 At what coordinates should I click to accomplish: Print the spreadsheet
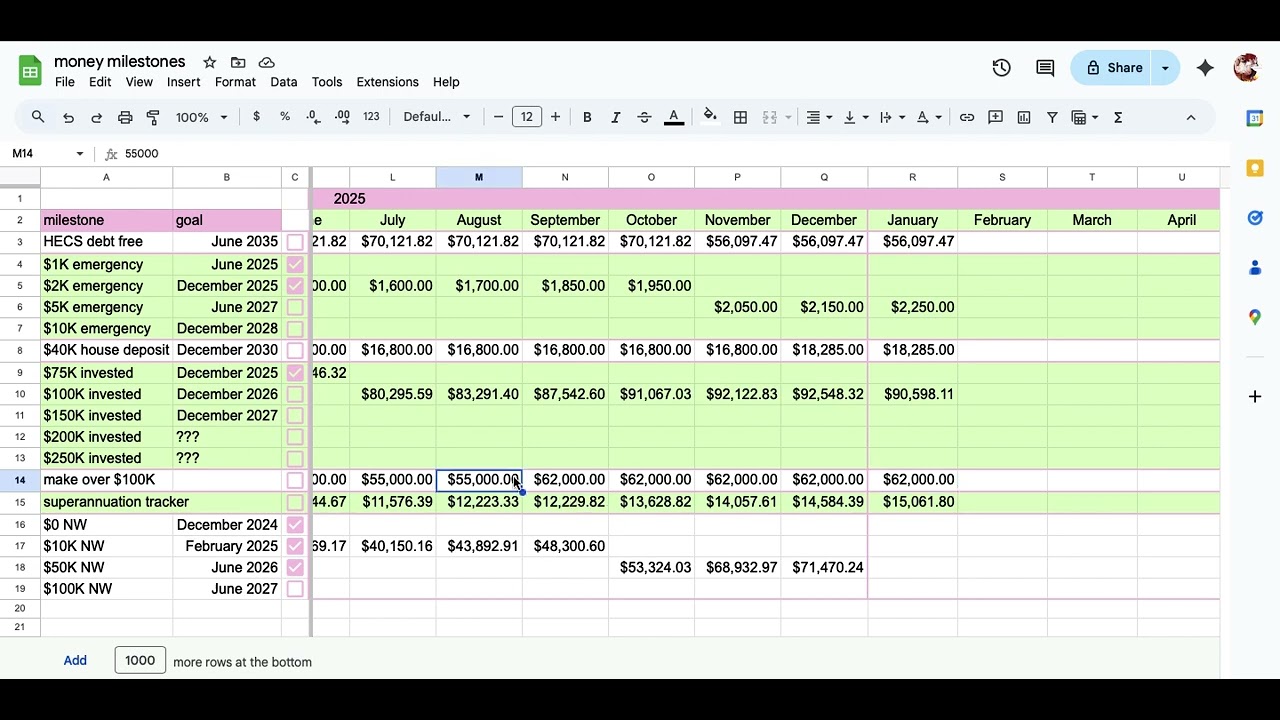pos(125,117)
